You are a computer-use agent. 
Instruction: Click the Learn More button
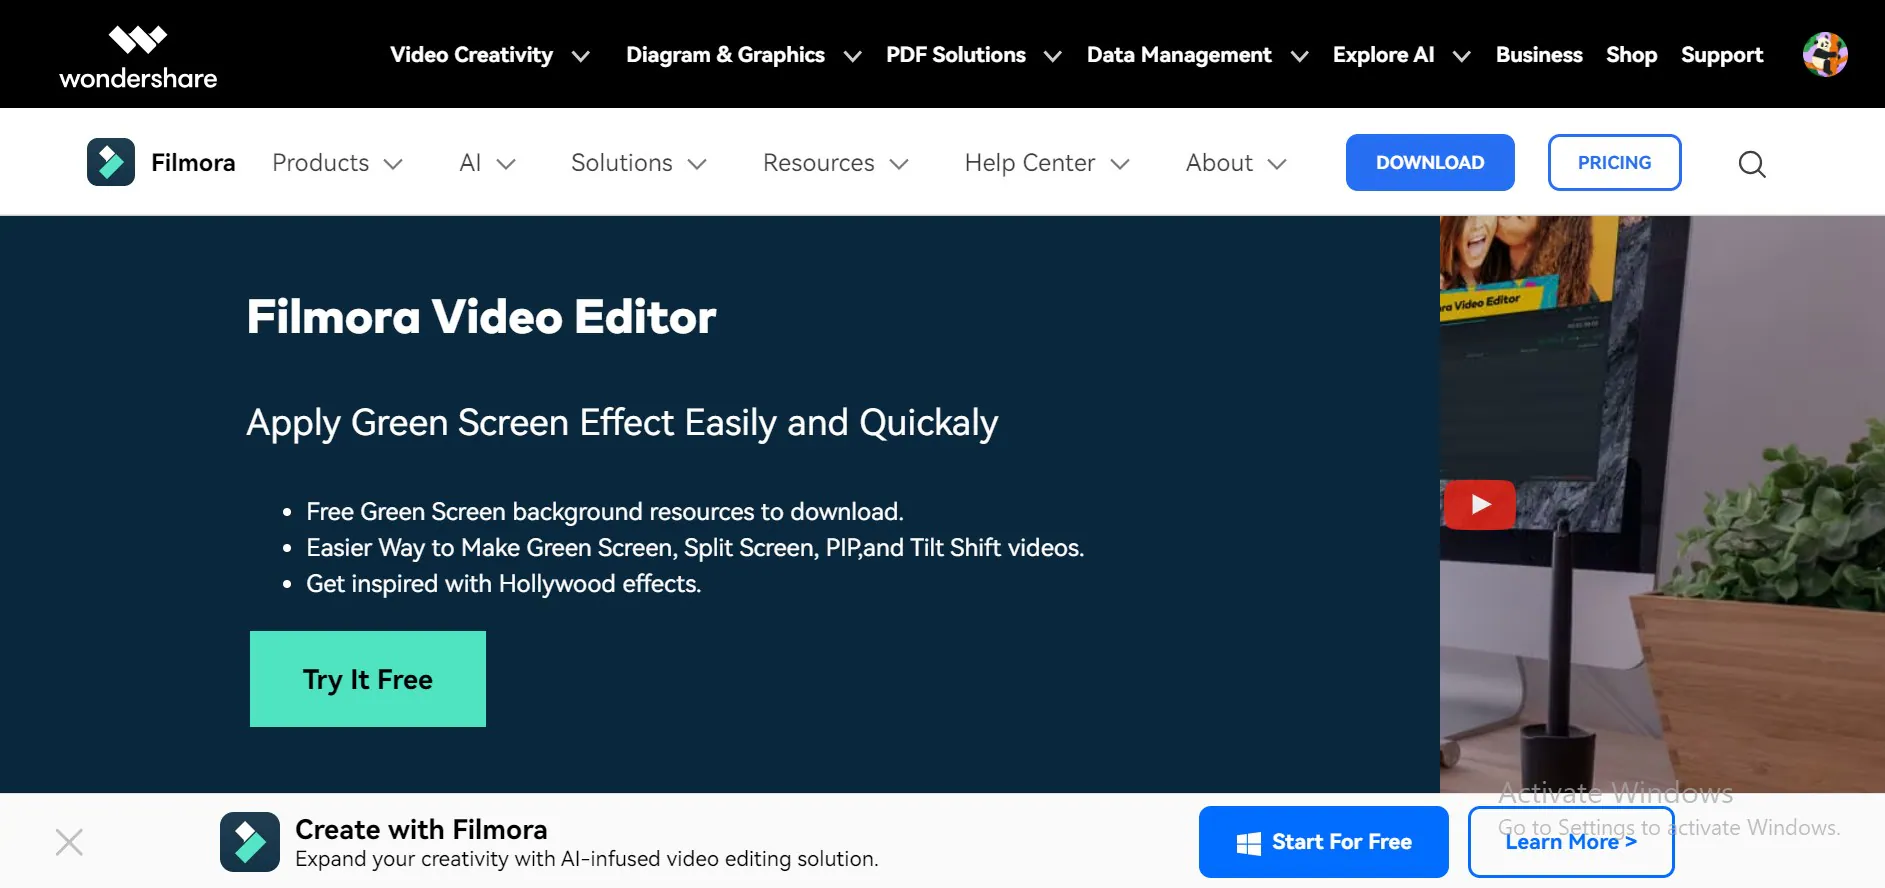[1571, 842]
